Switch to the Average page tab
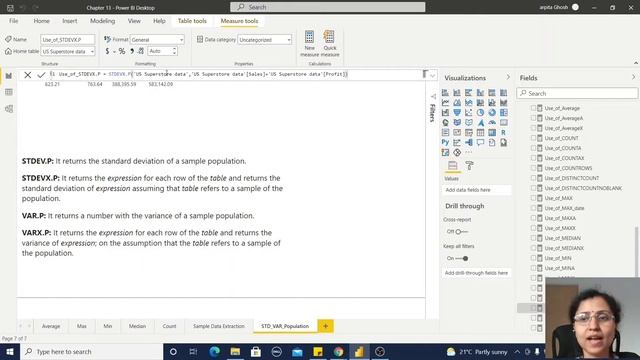Screen dimensions: 640x360 pos(51,326)
